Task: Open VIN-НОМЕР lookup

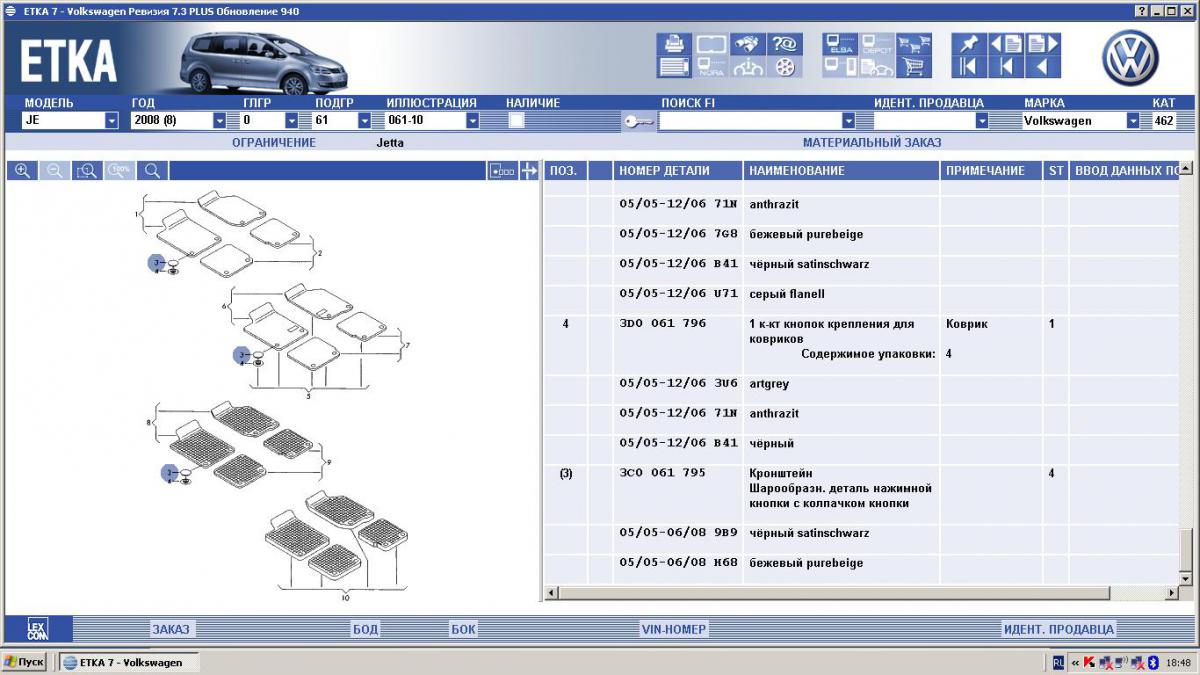Action: pos(674,629)
